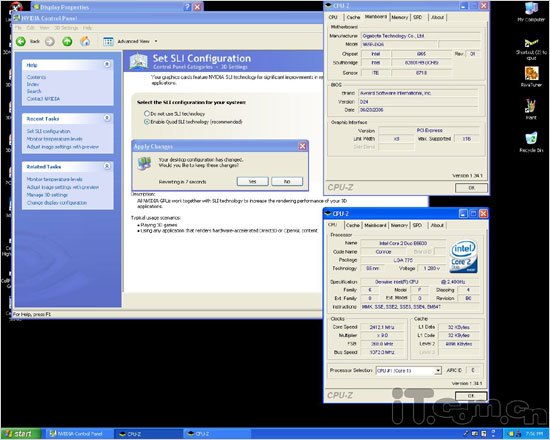Click the grey Forward arrow in NVIDIA toolbar

(x=50, y=41)
